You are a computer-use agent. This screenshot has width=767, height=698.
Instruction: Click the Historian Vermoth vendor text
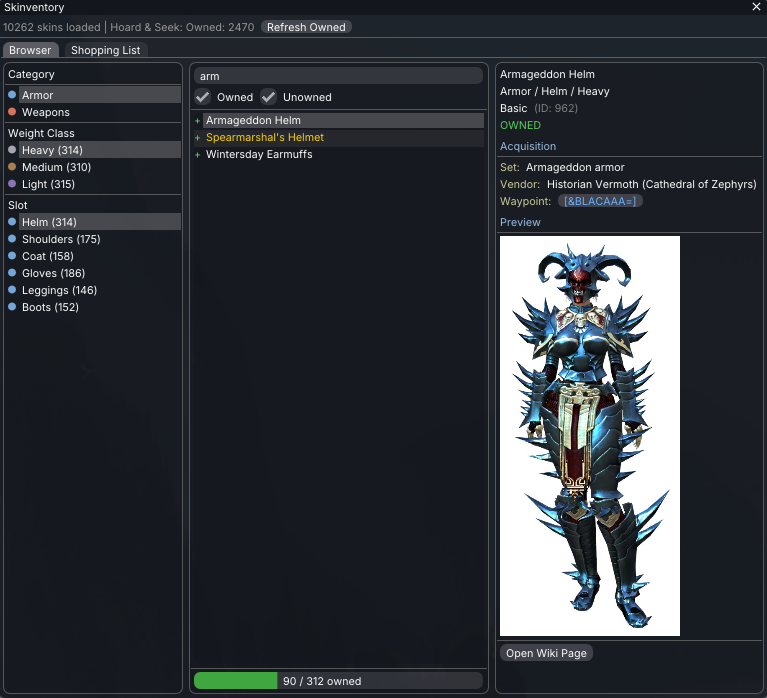[652, 184]
